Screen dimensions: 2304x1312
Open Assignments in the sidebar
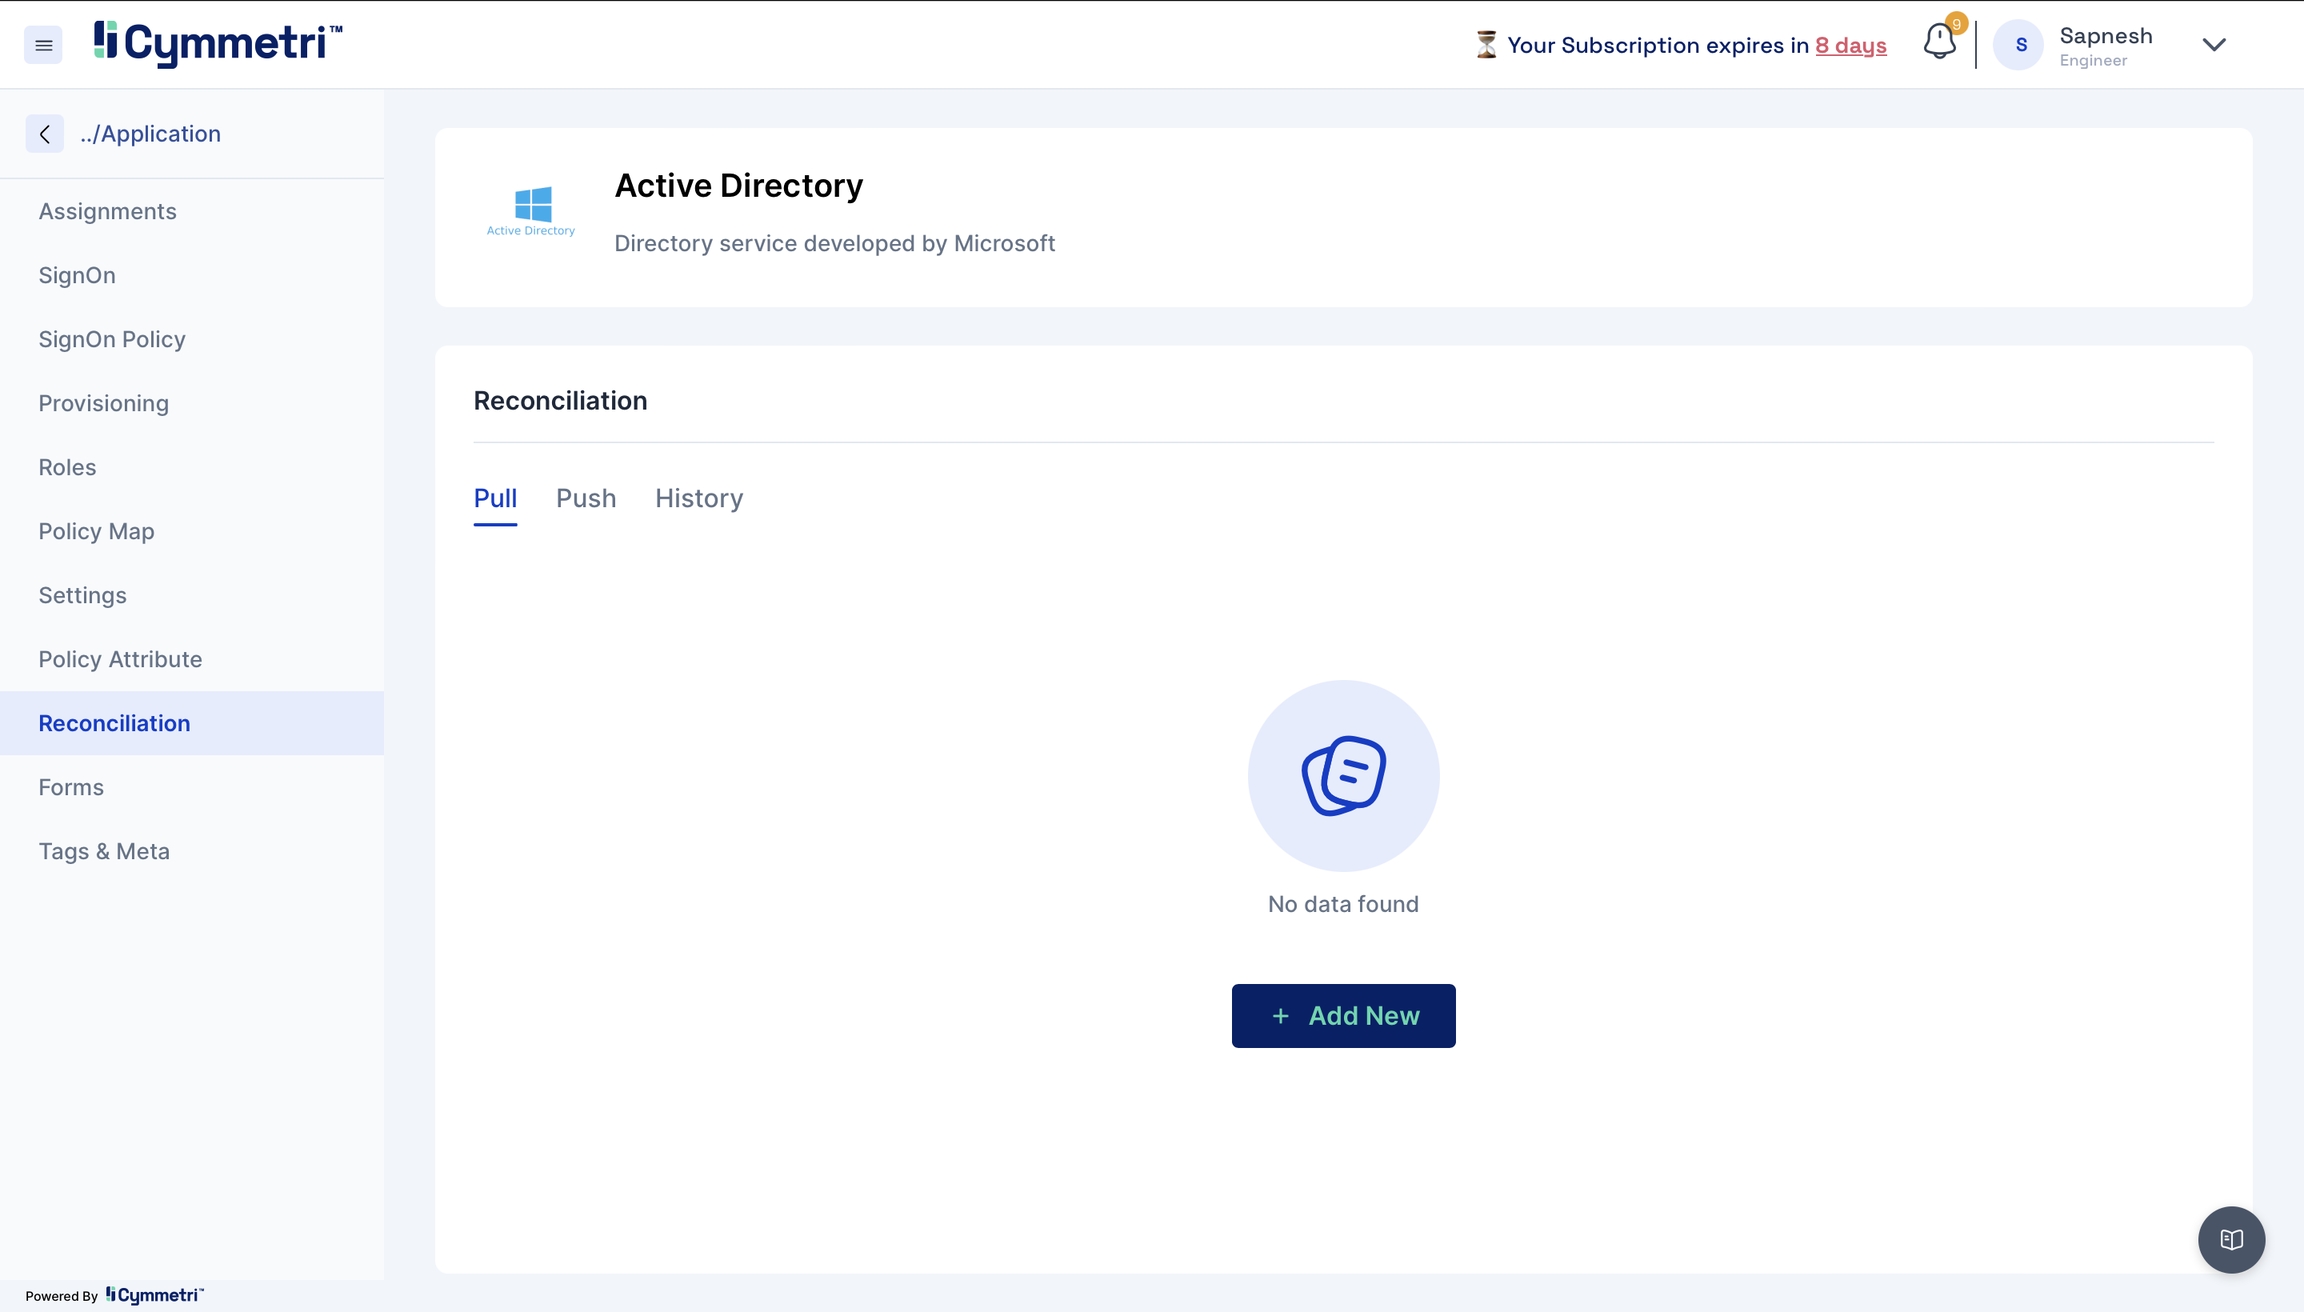coord(108,212)
